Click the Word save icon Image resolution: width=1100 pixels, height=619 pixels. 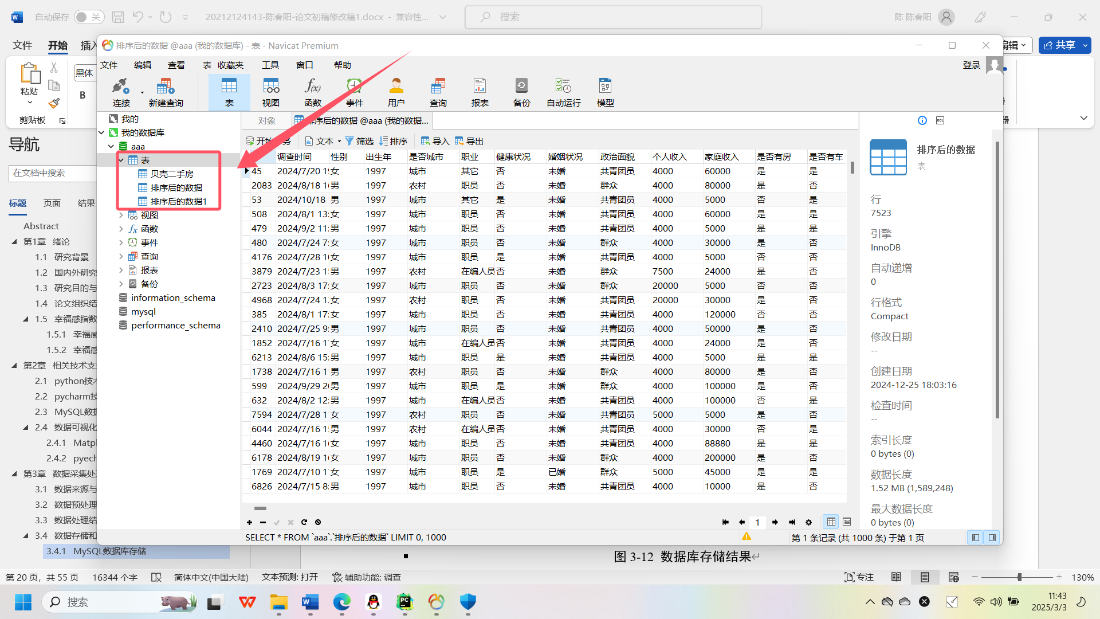(118, 17)
